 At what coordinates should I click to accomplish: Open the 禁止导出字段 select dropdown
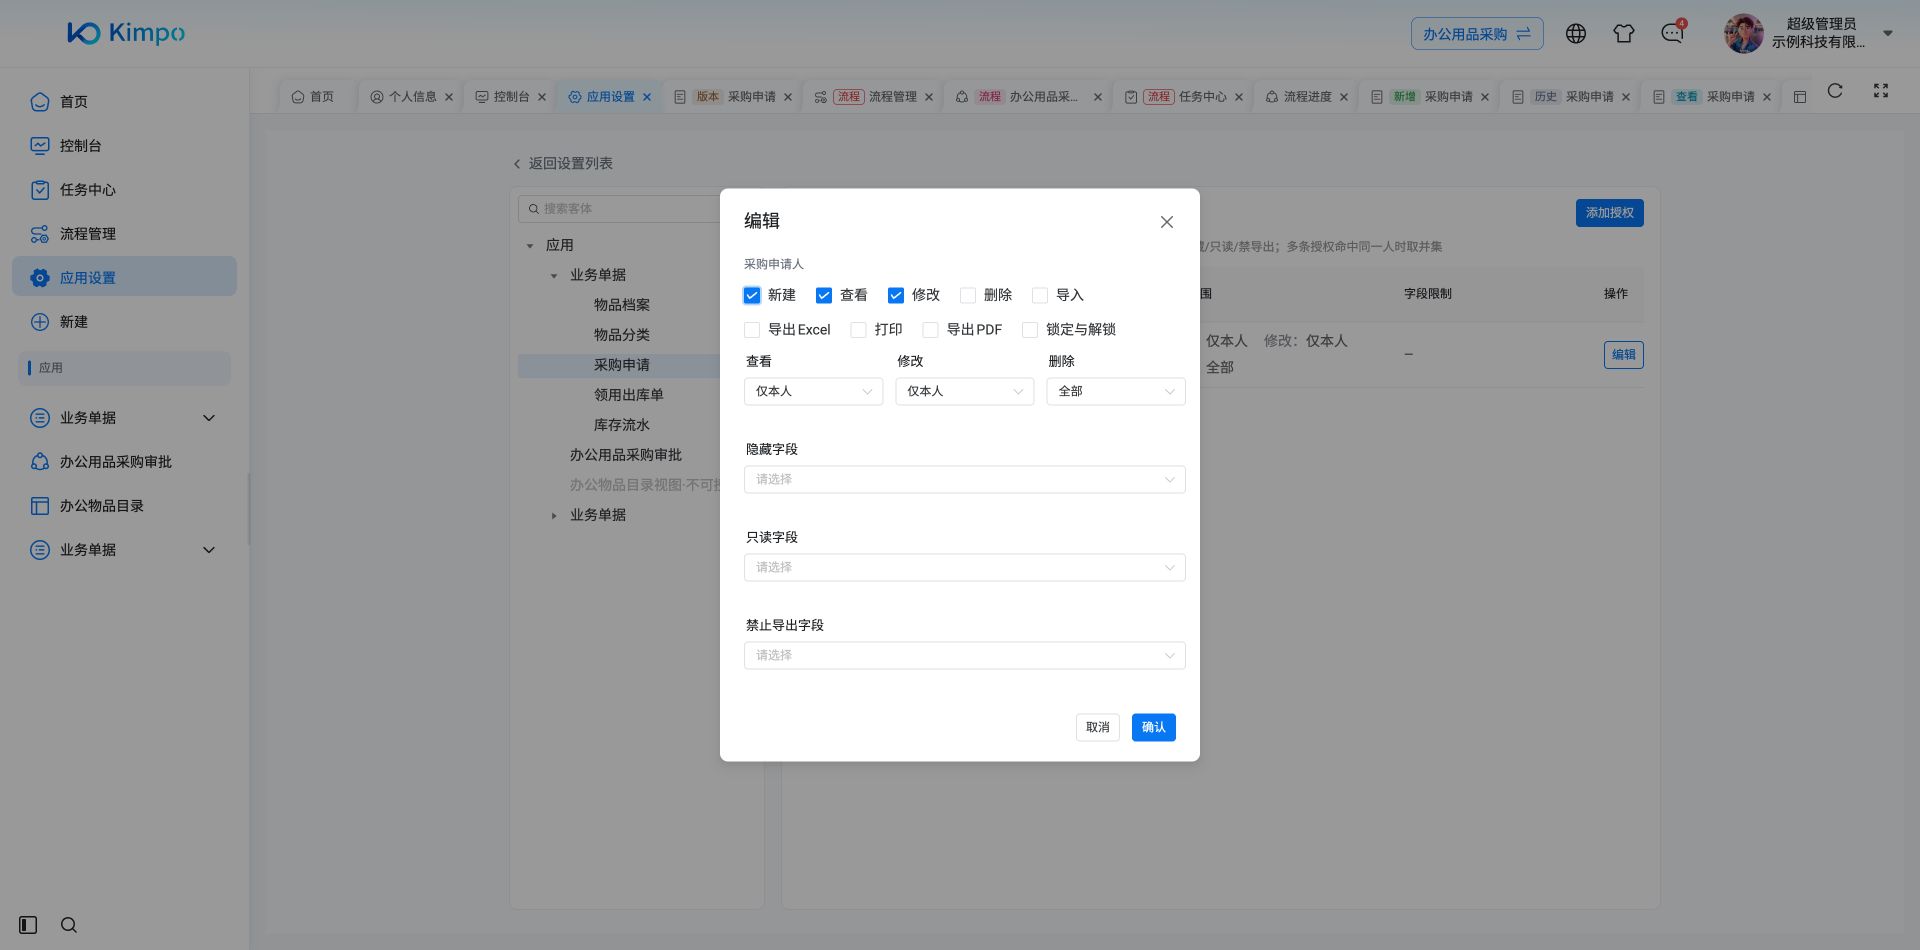coord(965,655)
